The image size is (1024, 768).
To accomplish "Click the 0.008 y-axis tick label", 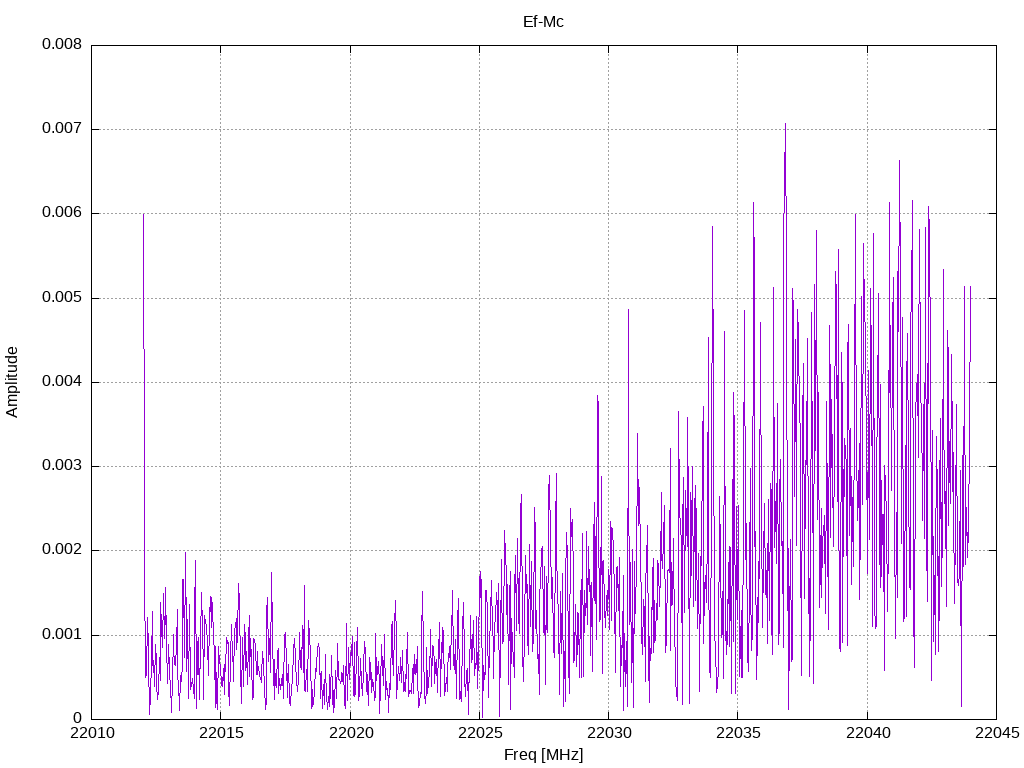I will click(x=62, y=45).
